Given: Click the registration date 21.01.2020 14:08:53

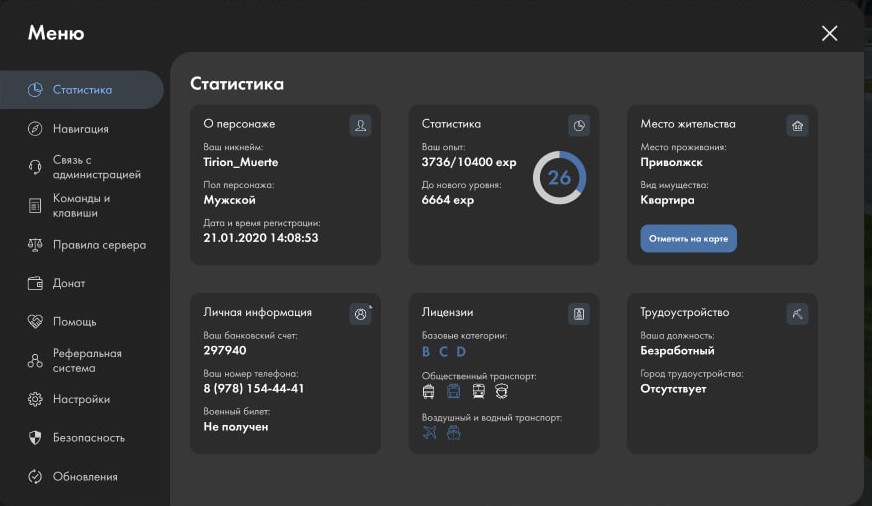Looking at the screenshot, I should 261,238.
